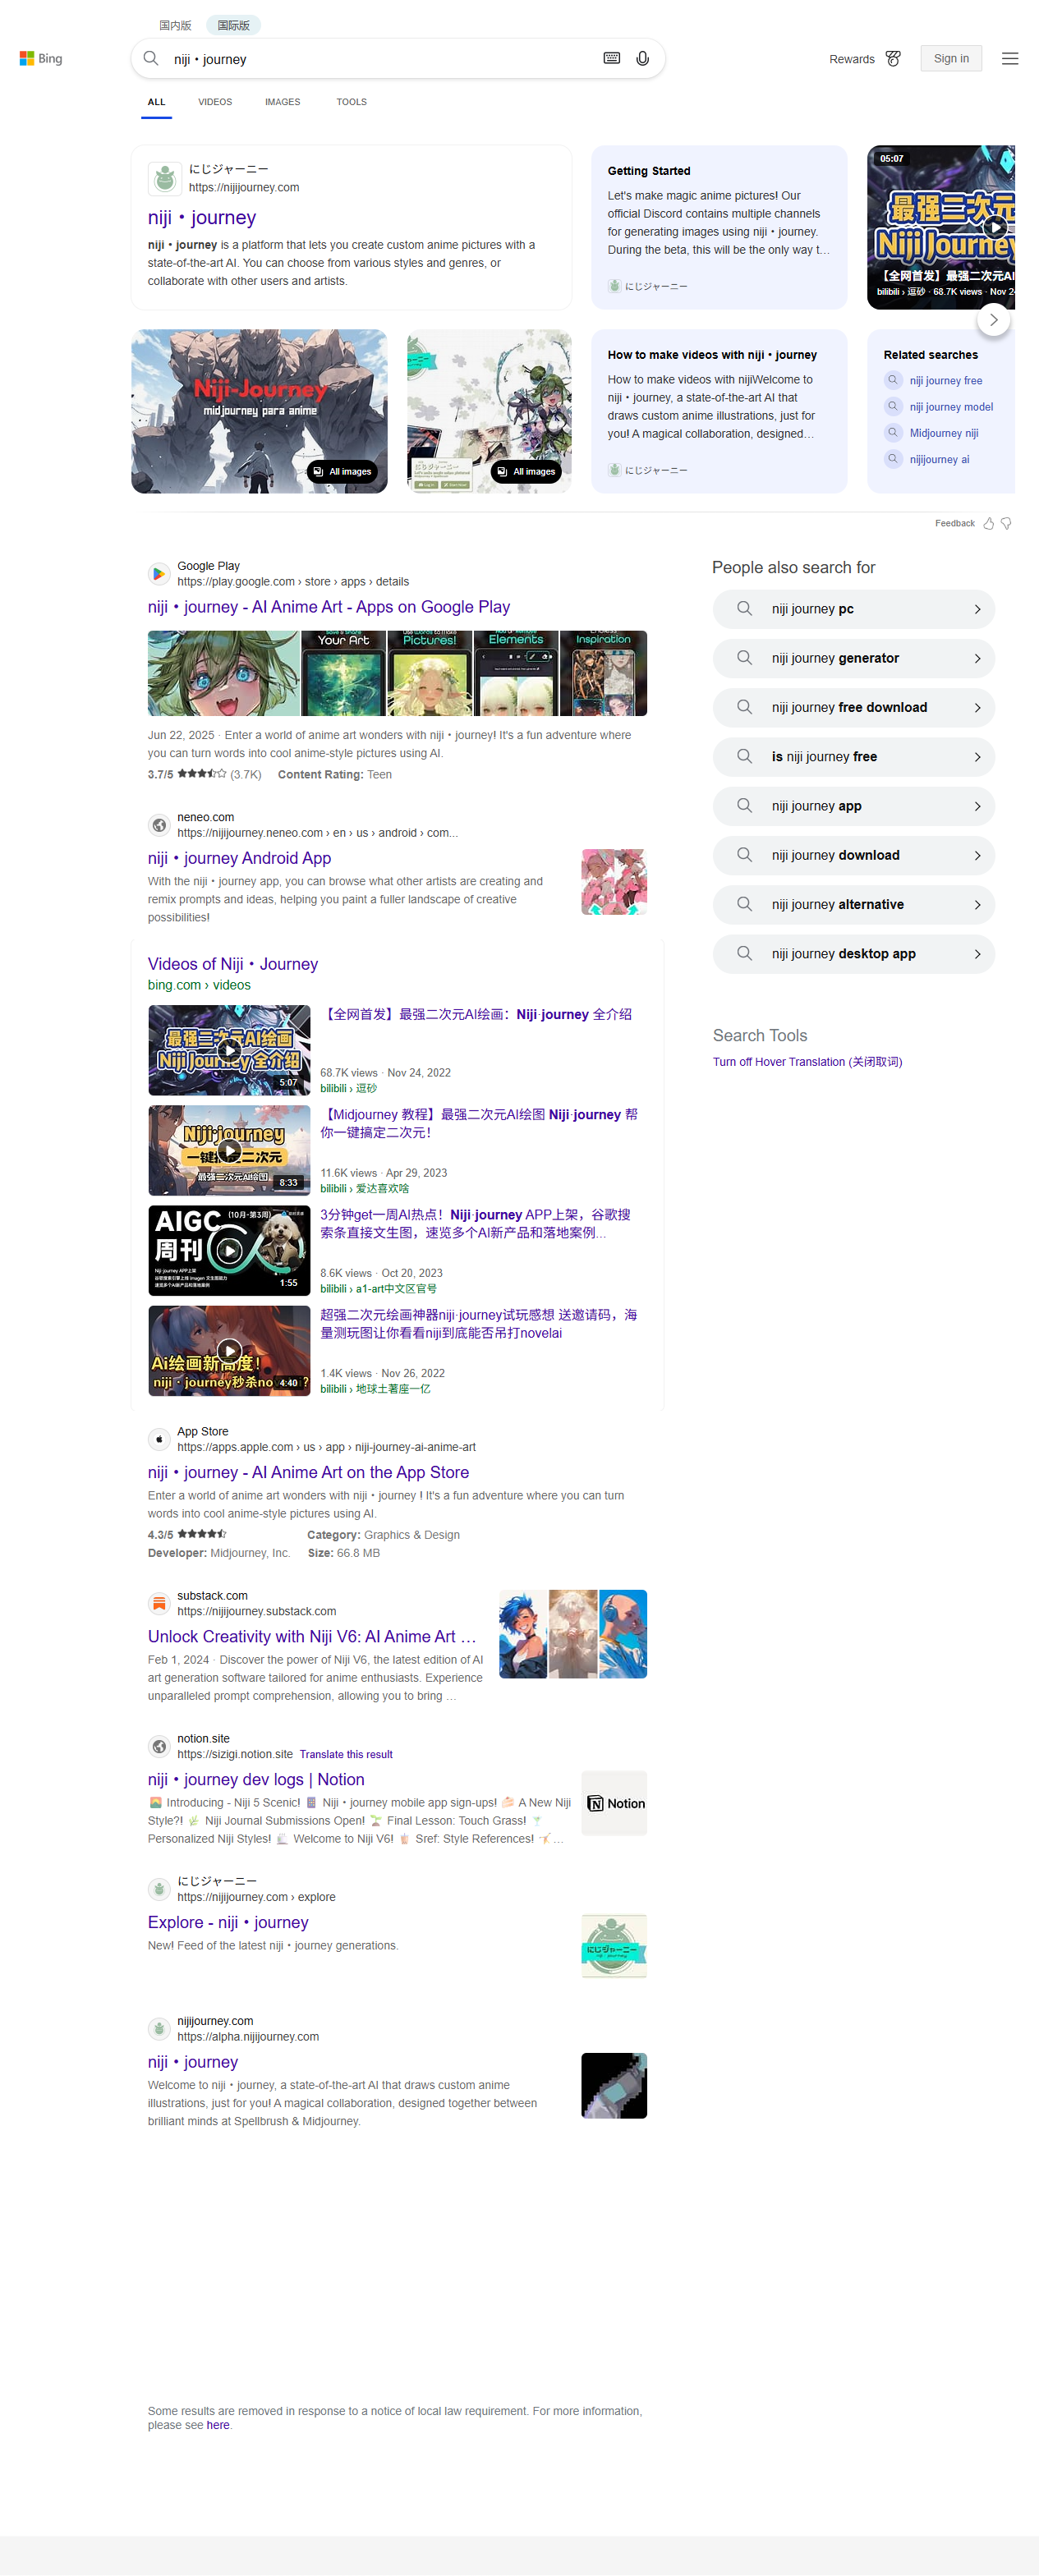Expand the carousel with the next arrow
The height and width of the screenshot is (2576, 1039).
coord(992,320)
